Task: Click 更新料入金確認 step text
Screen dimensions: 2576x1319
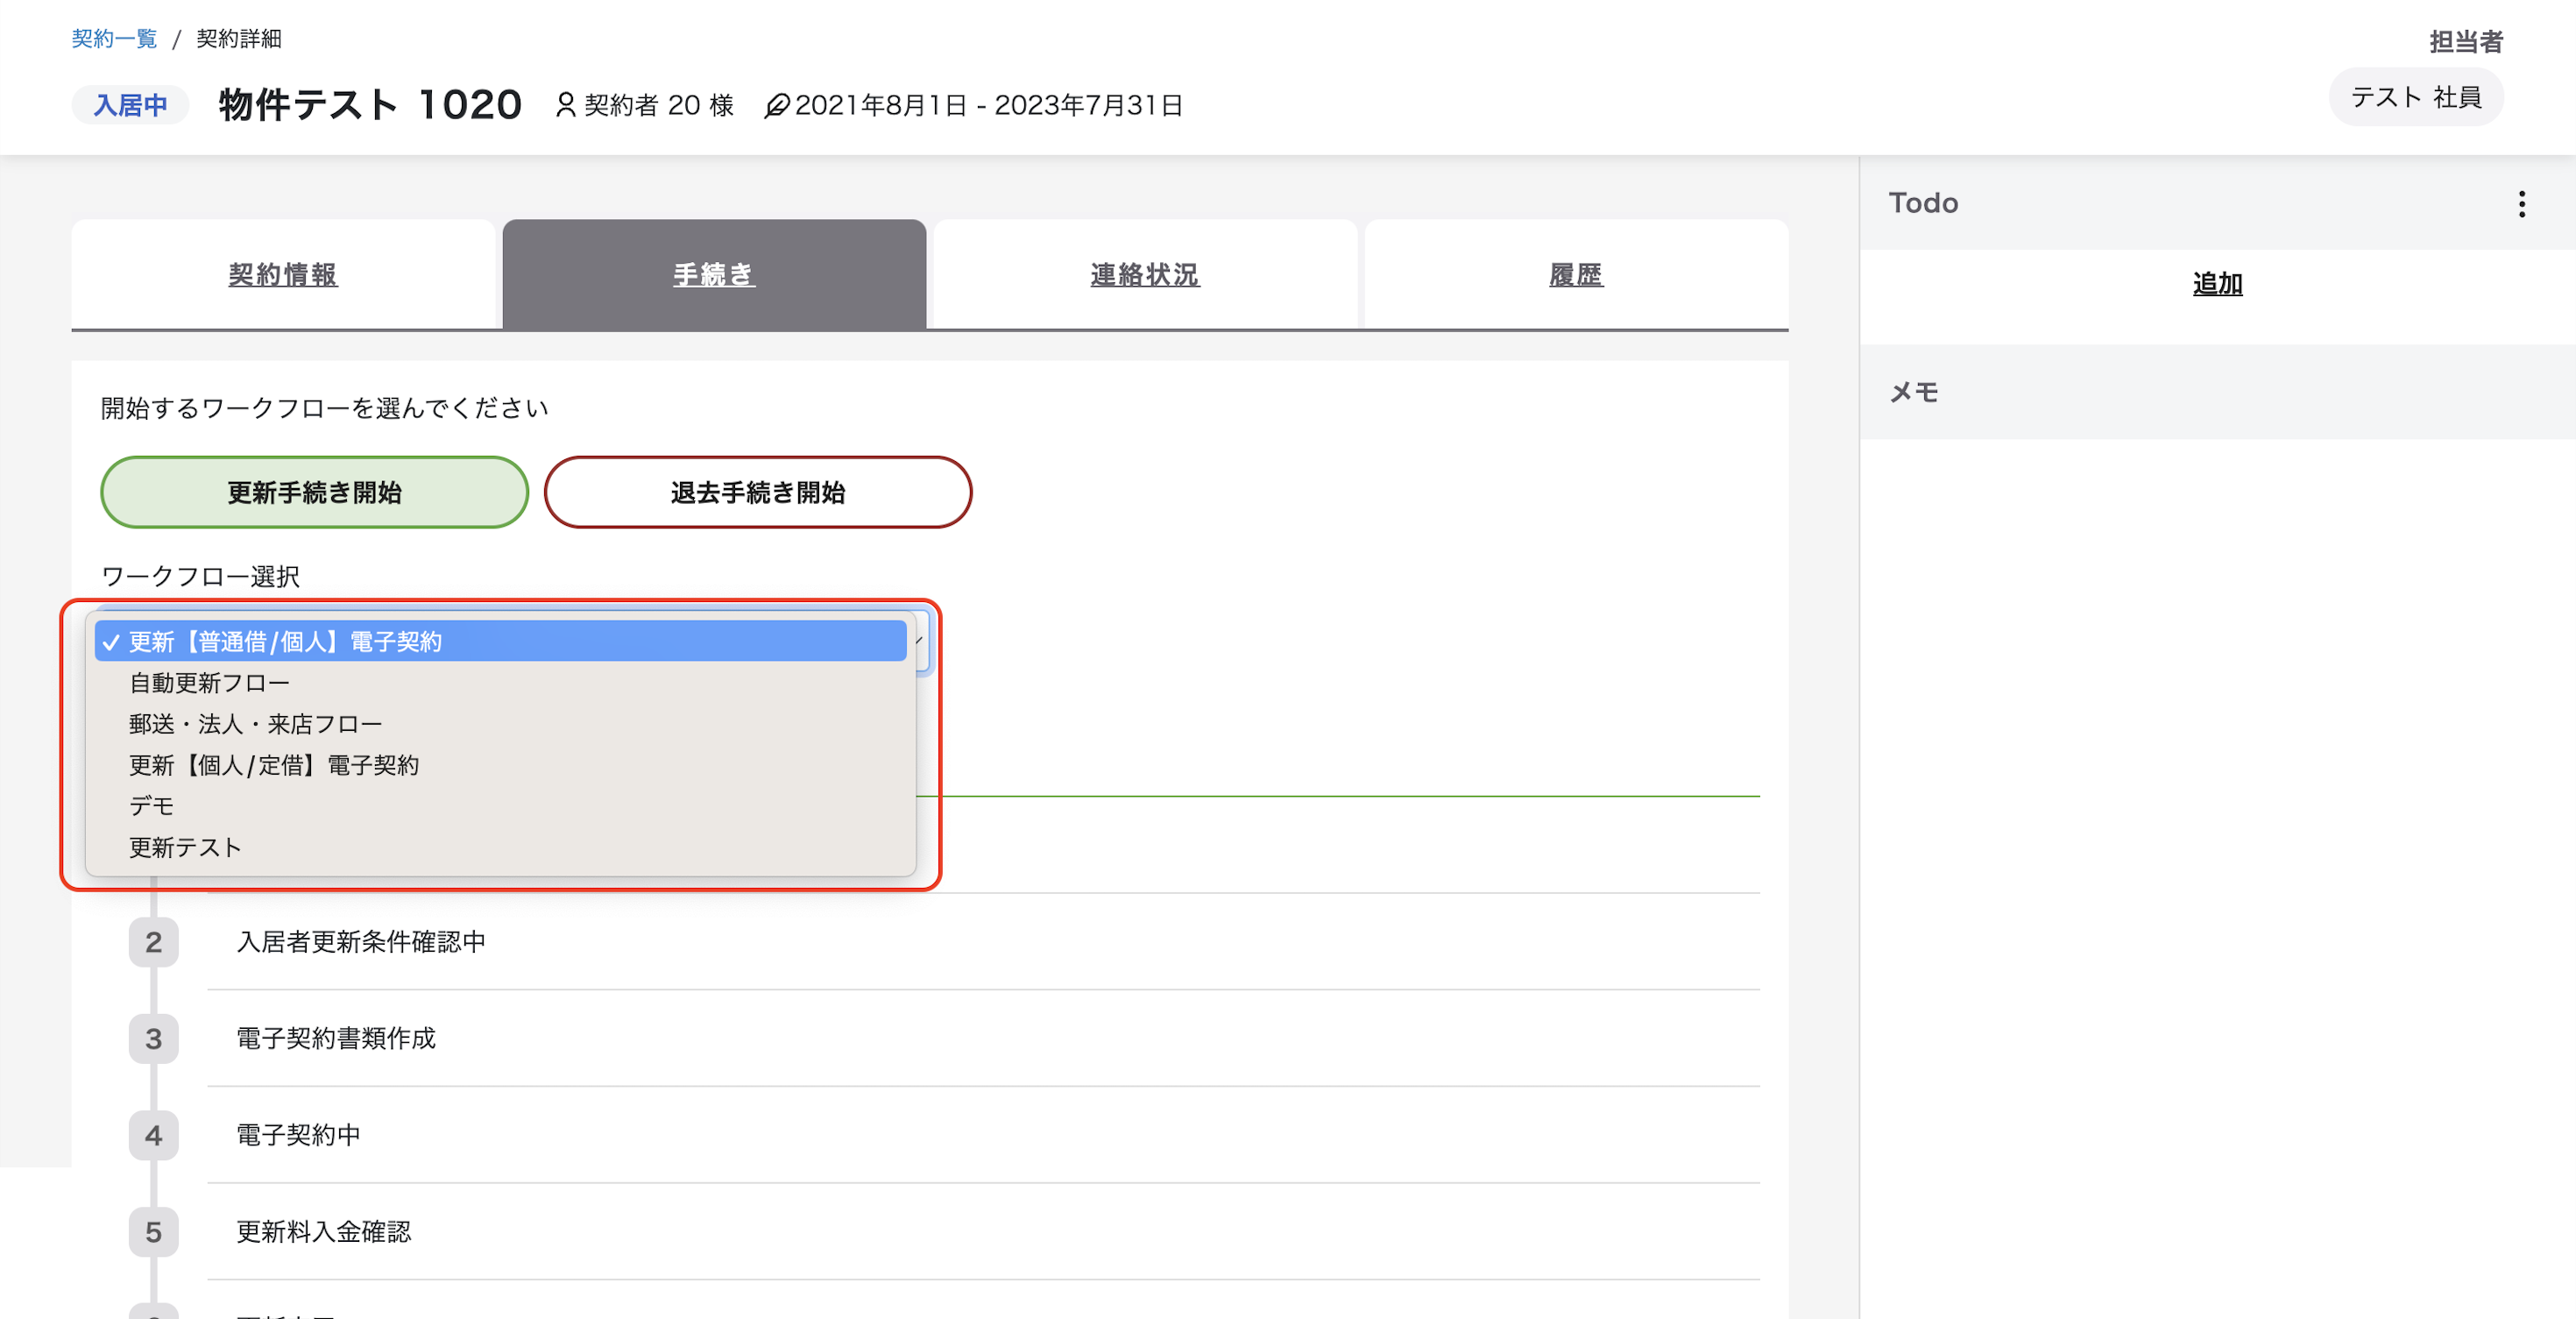Action: pos(323,1232)
